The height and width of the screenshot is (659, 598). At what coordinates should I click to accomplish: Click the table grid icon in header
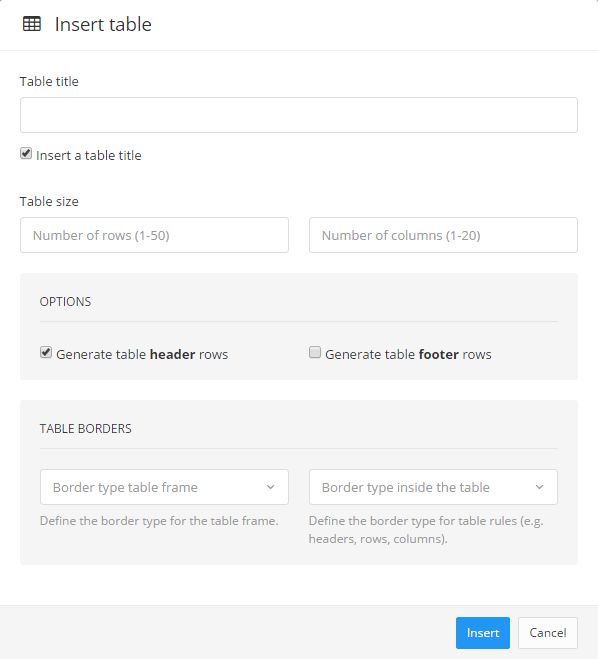tap(32, 24)
